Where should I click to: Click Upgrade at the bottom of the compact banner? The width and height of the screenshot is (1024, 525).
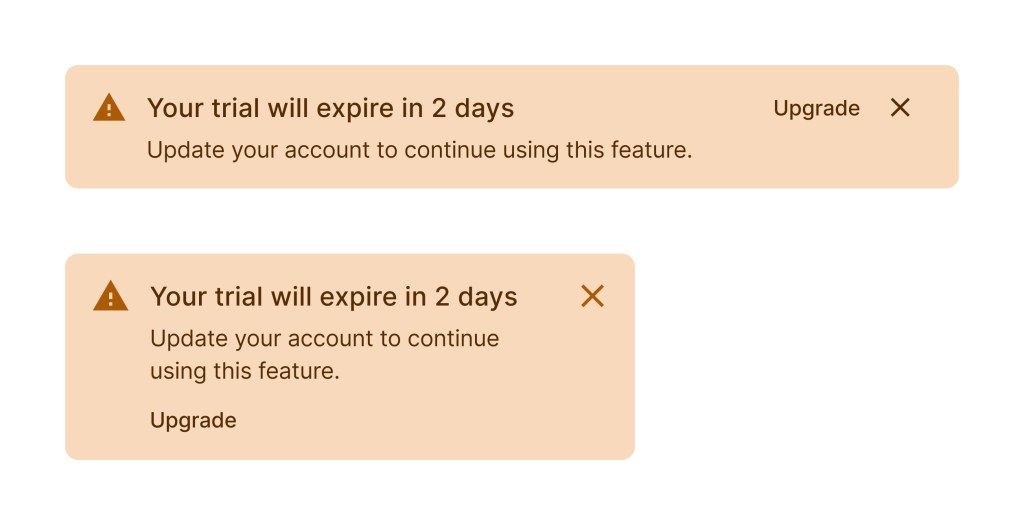point(193,420)
